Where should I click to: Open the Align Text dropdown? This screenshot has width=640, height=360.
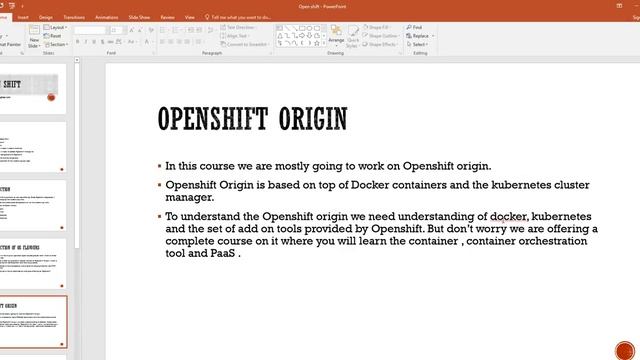tap(235, 36)
